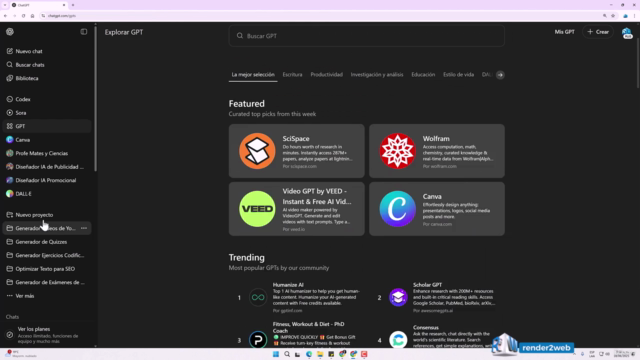Open Consensus trending GPT
The height and width of the screenshot is (360, 640).
(x=438, y=336)
